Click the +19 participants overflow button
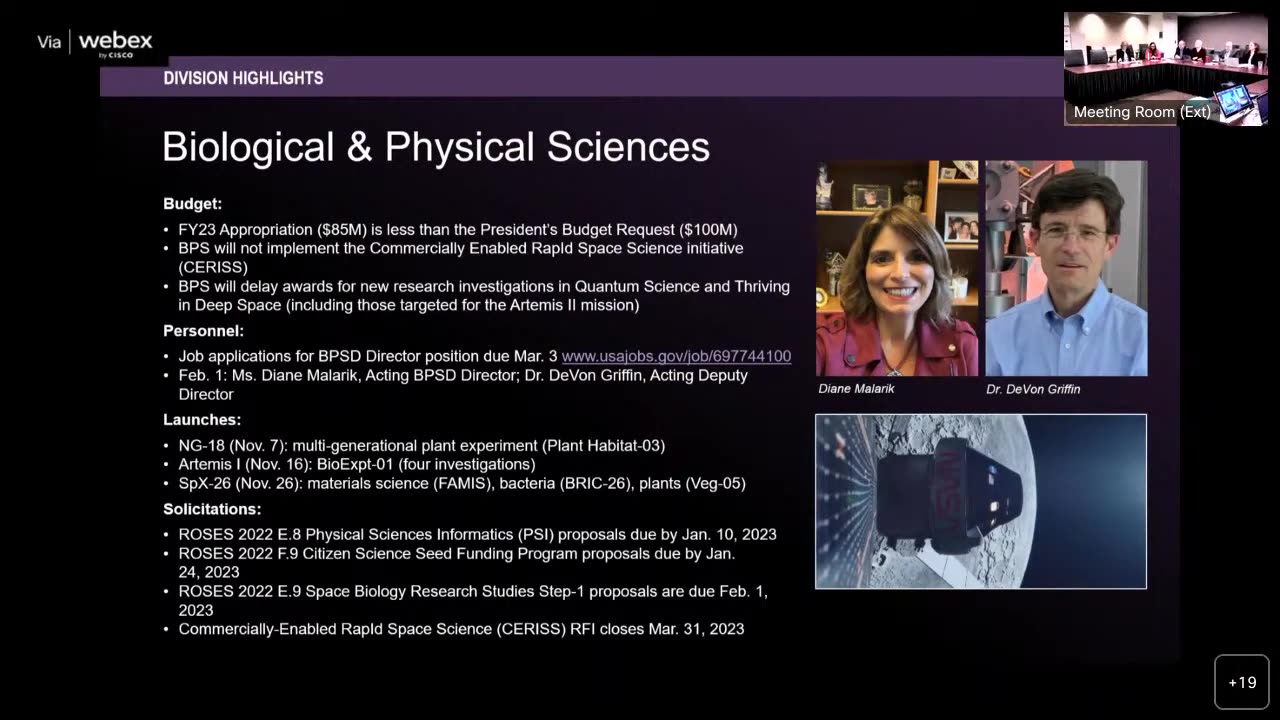The width and height of the screenshot is (1280, 720). click(1242, 682)
